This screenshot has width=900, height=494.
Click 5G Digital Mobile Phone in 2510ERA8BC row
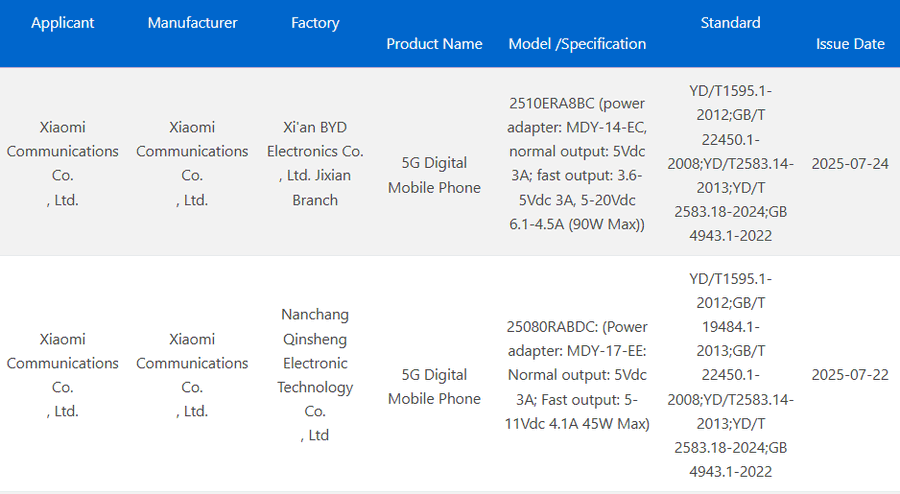(434, 175)
